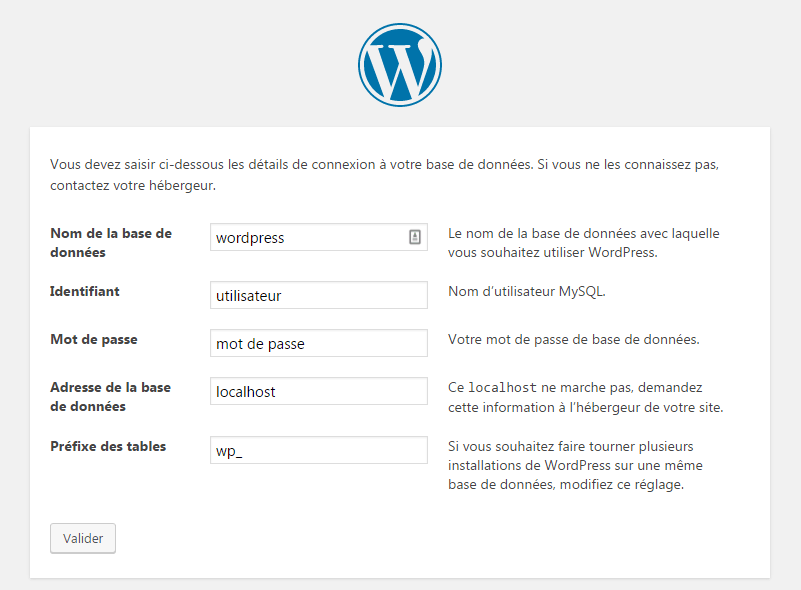The width and height of the screenshot is (801, 590).
Task: Focus the database name field containing wordpress
Action: pyautogui.click(x=319, y=237)
